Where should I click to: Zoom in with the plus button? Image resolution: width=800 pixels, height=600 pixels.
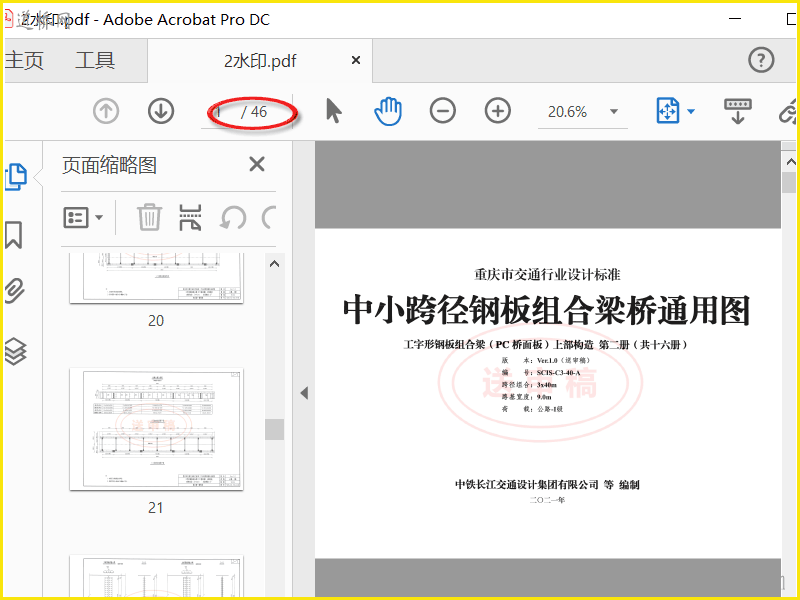(x=497, y=111)
